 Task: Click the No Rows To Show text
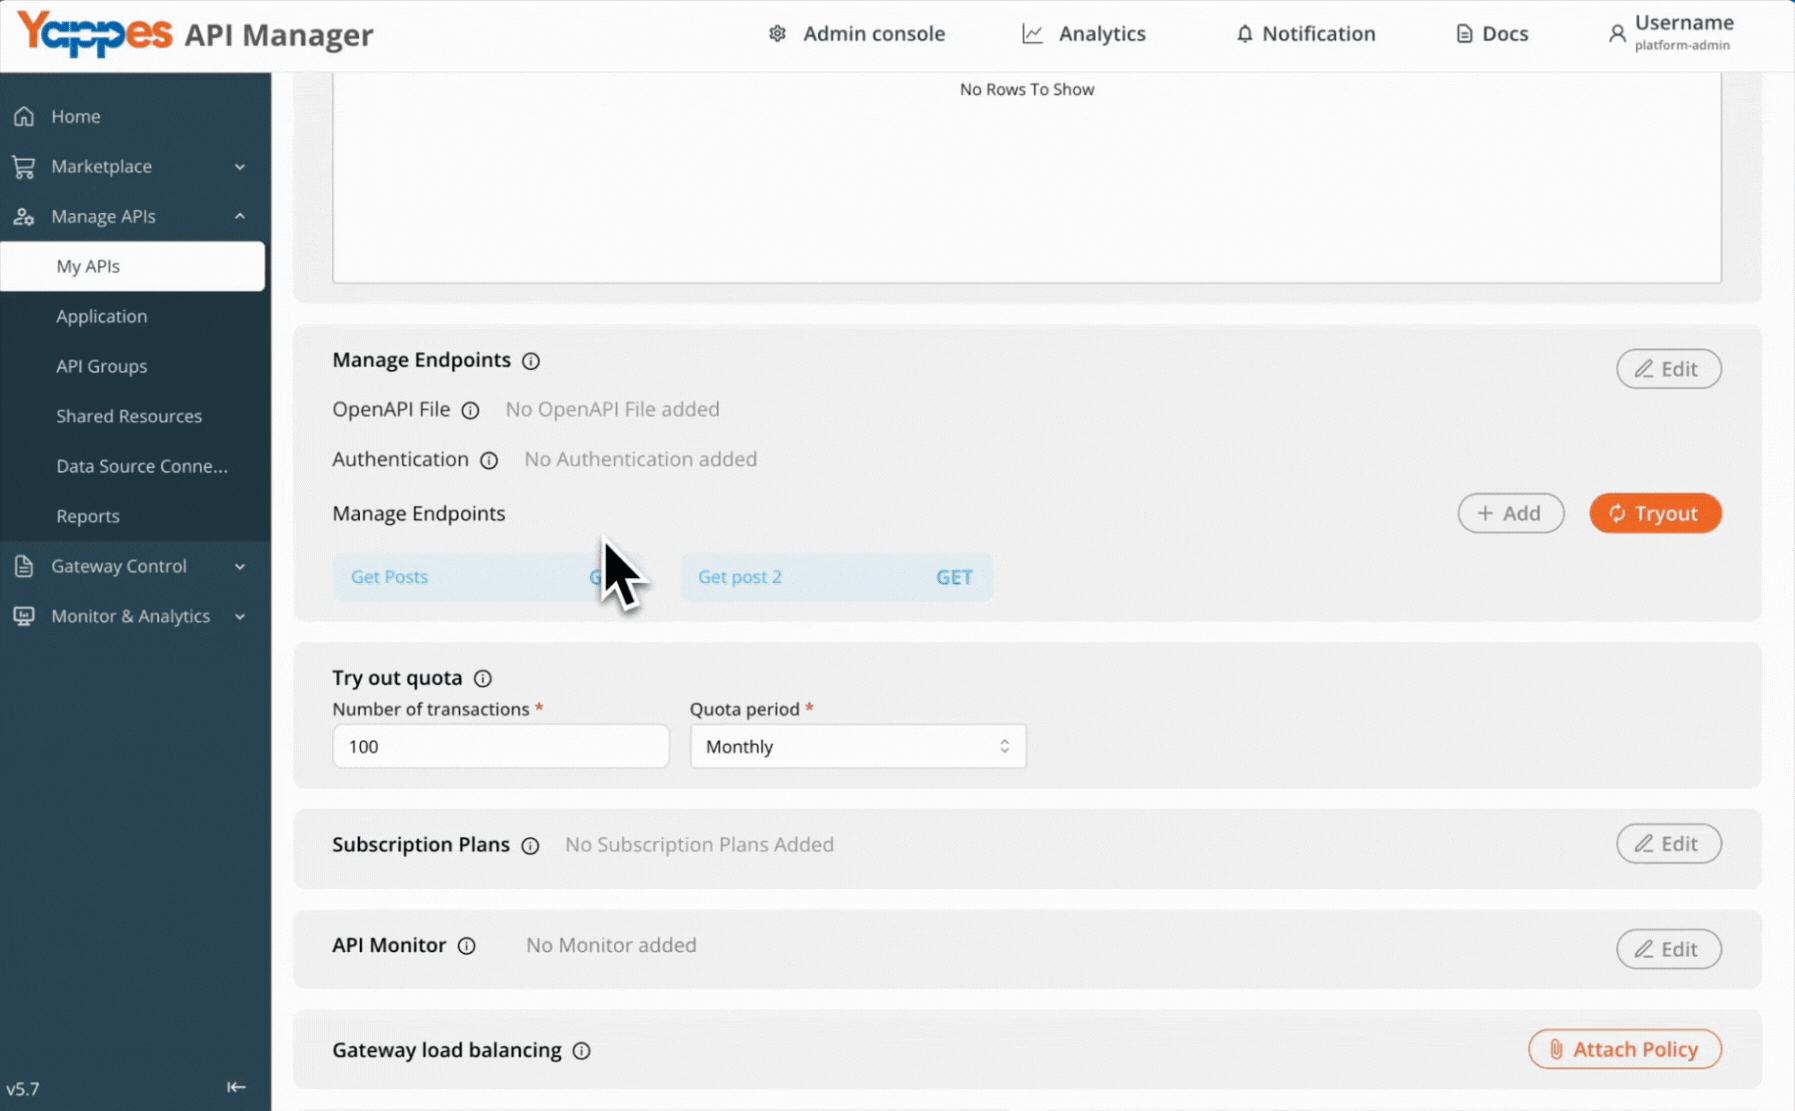[1027, 89]
